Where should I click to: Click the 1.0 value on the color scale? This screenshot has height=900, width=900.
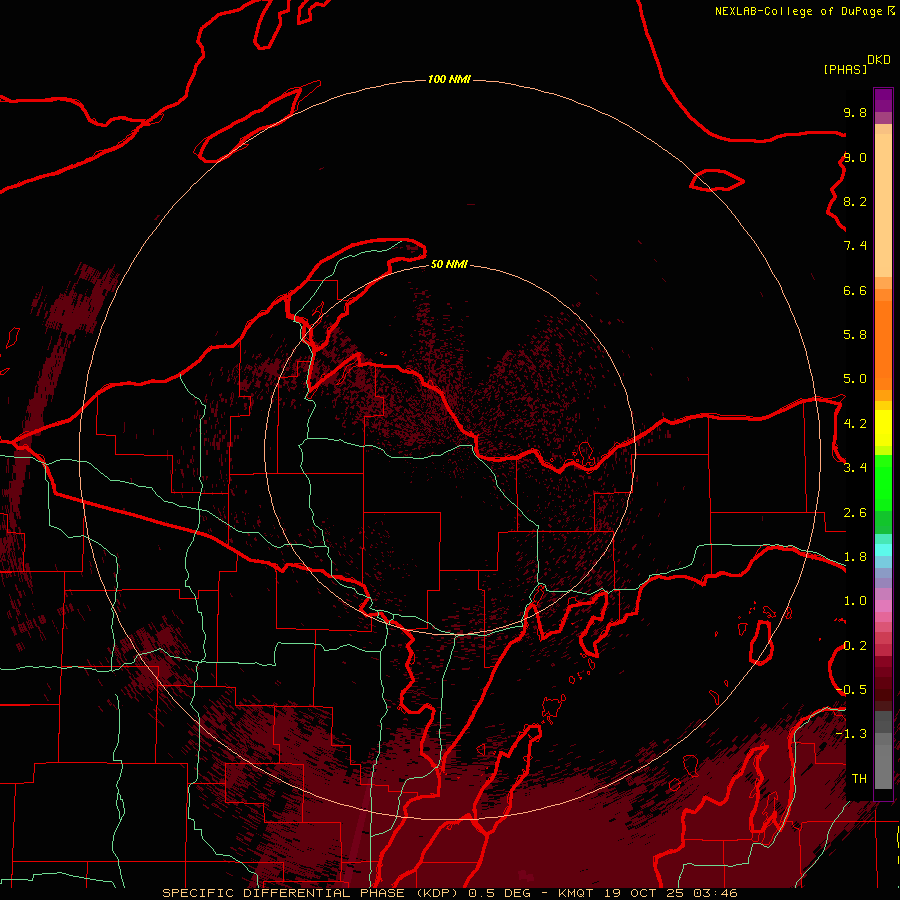[855, 601]
